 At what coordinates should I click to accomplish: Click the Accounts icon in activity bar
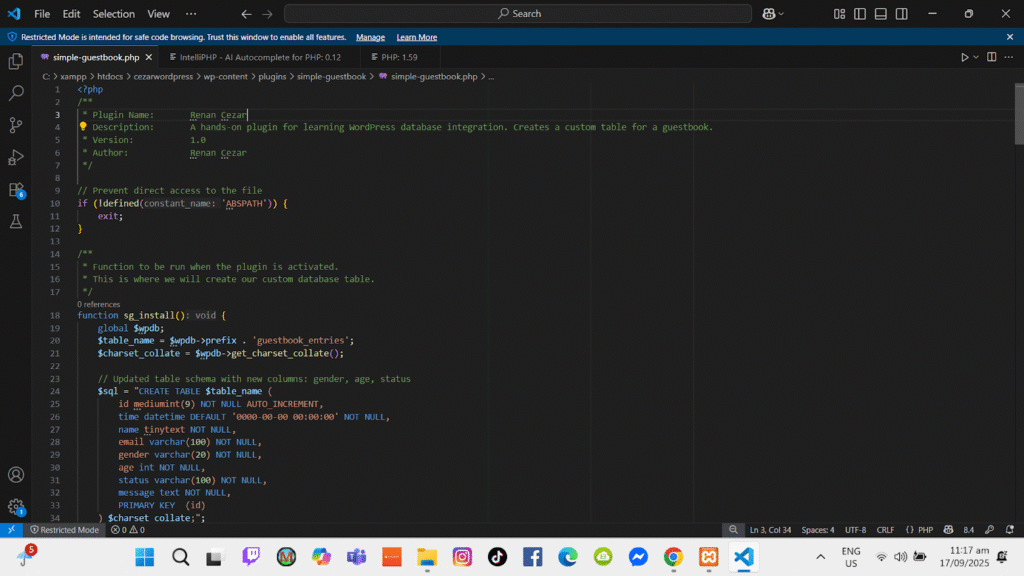(x=16, y=475)
